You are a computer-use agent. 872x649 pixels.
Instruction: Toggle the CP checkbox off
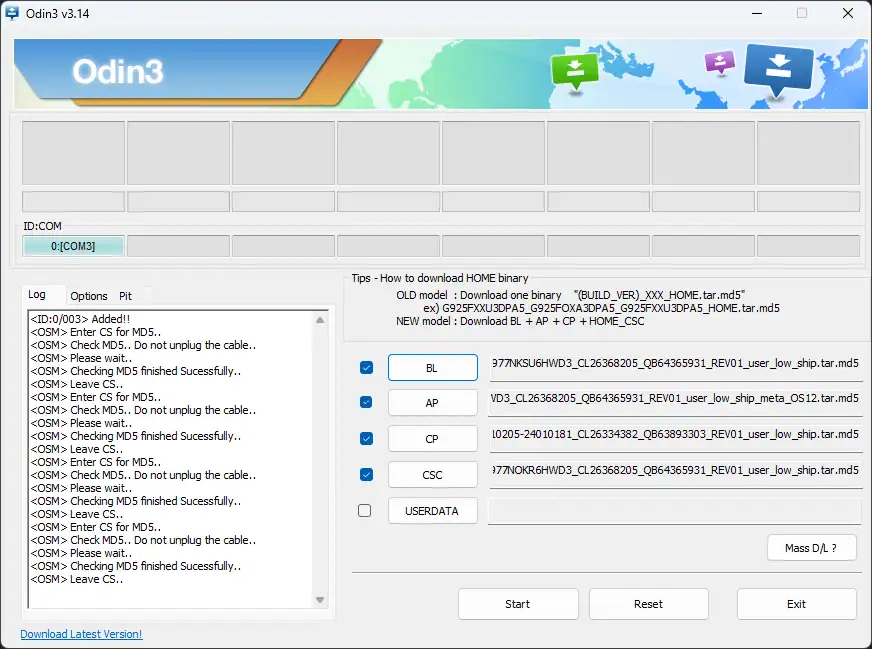click(x=366, y=438)
